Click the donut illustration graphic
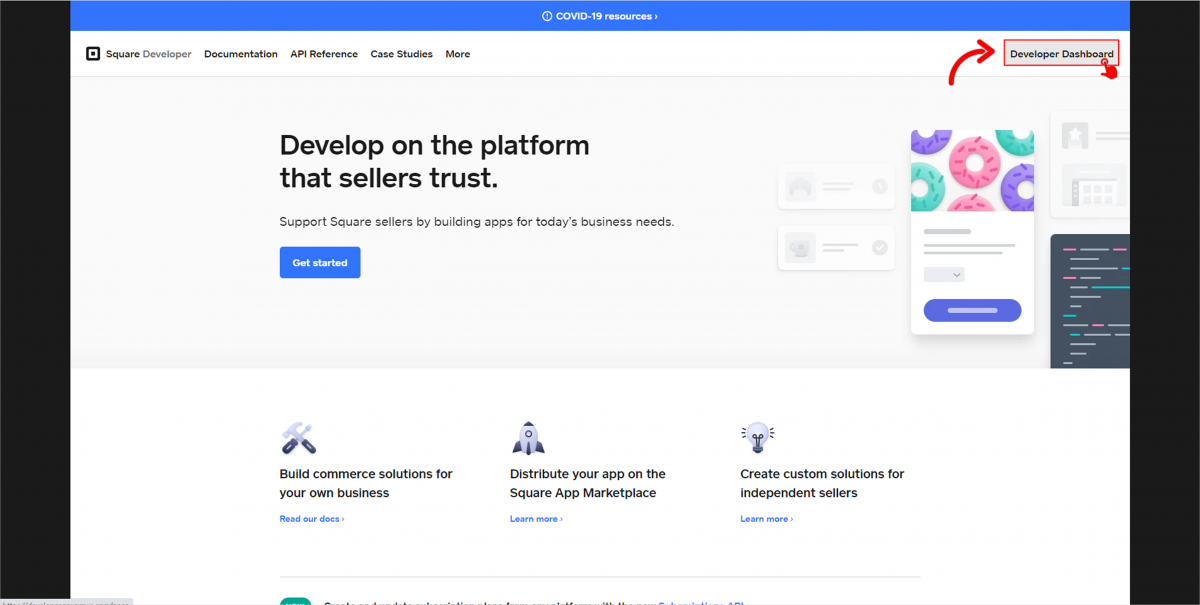 [x=972, y=170]
